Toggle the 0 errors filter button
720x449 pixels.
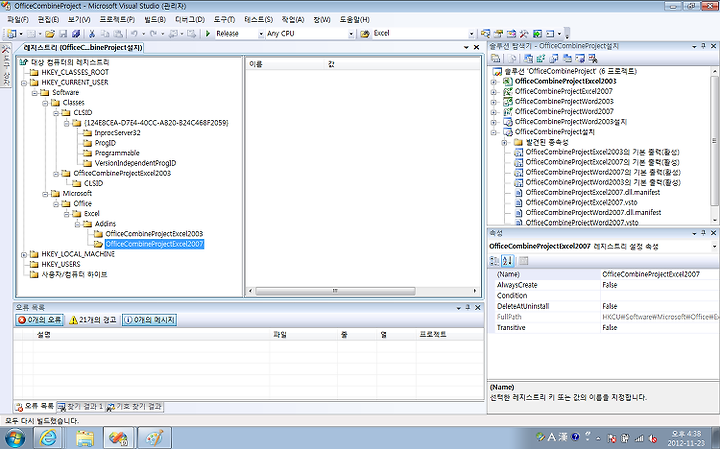click(x=39, y=320)
